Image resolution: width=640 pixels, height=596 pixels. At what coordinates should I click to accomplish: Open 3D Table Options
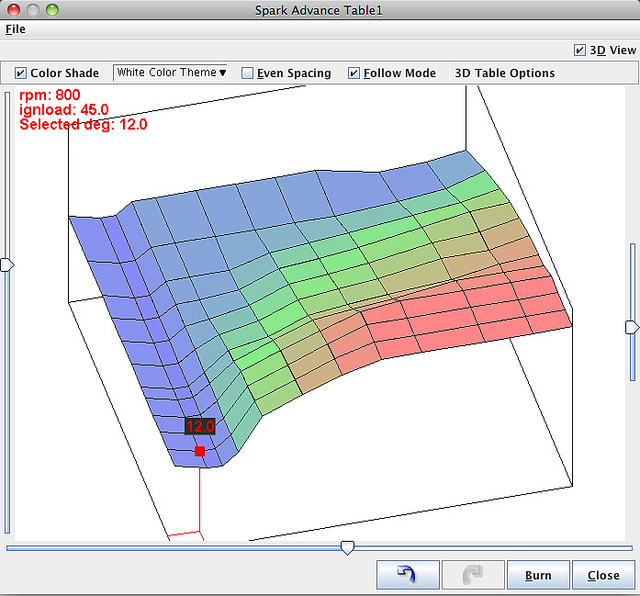[x=504, y=73]
